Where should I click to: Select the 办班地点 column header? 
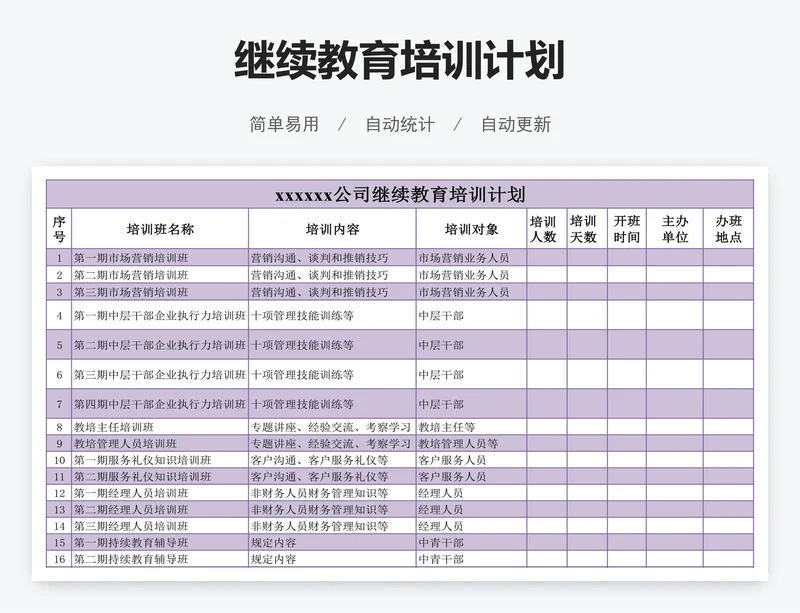tap(729, 229)
